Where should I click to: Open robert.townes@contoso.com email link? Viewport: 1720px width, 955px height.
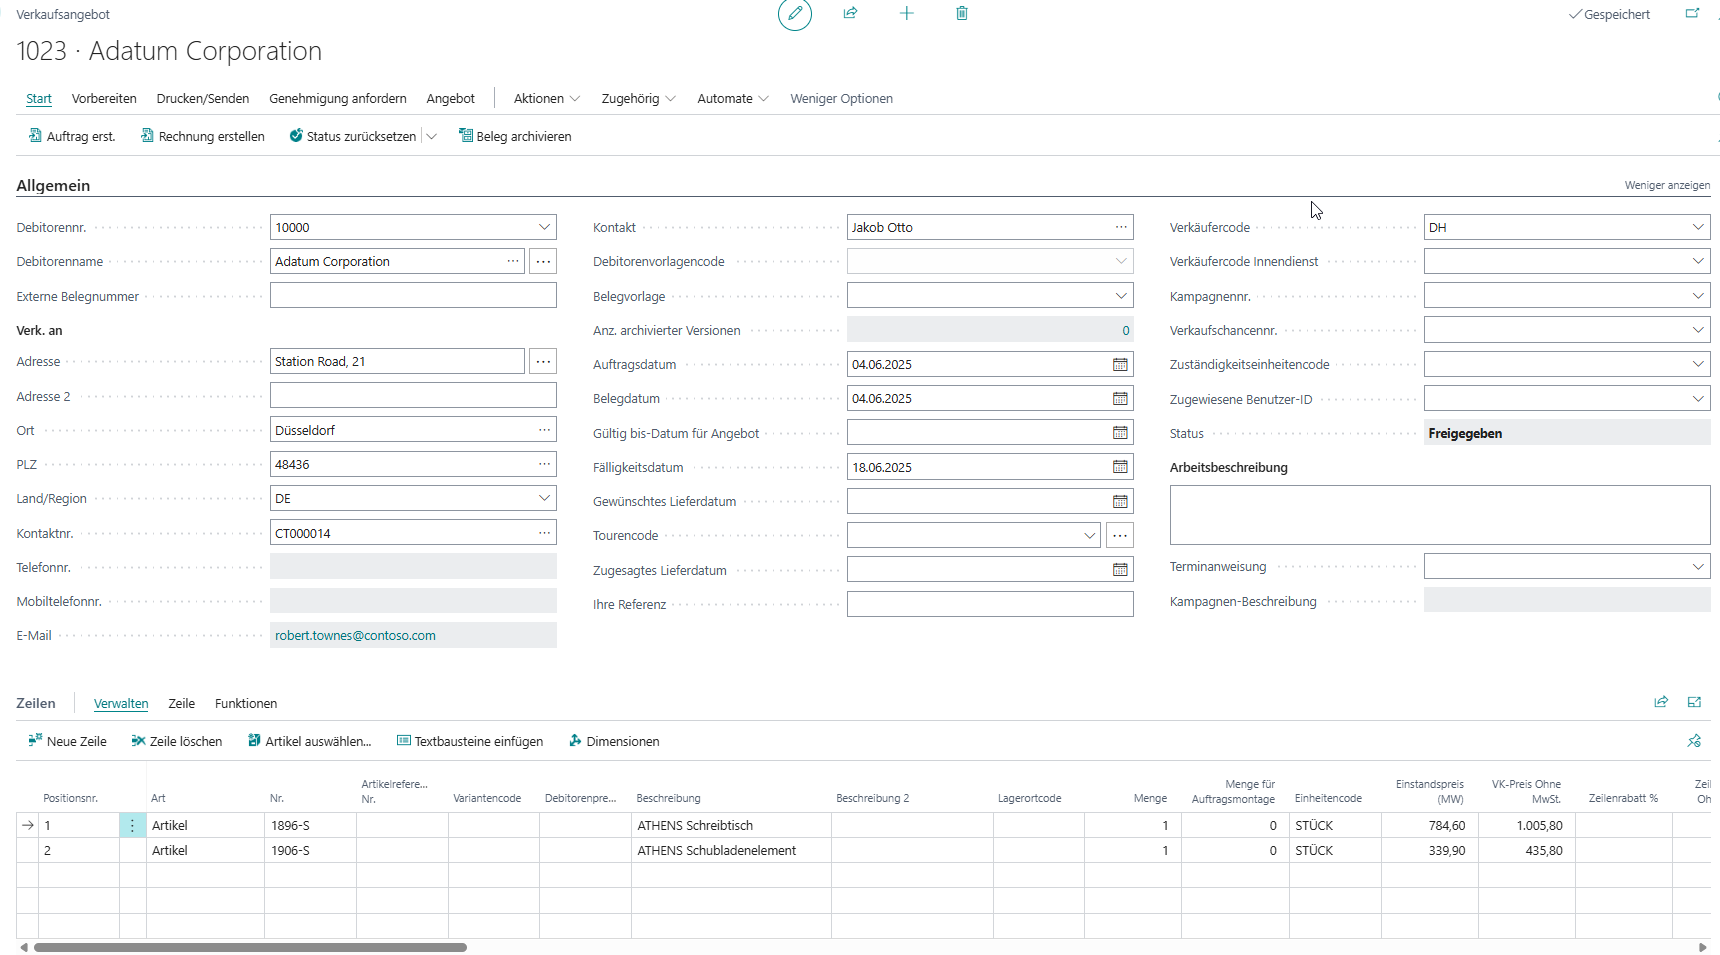(355, 636)
